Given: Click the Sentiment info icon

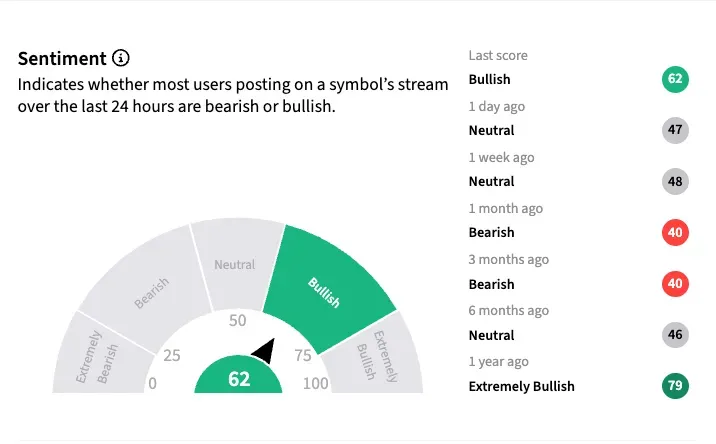Looking at the screenshot, I should click(121, 58).
